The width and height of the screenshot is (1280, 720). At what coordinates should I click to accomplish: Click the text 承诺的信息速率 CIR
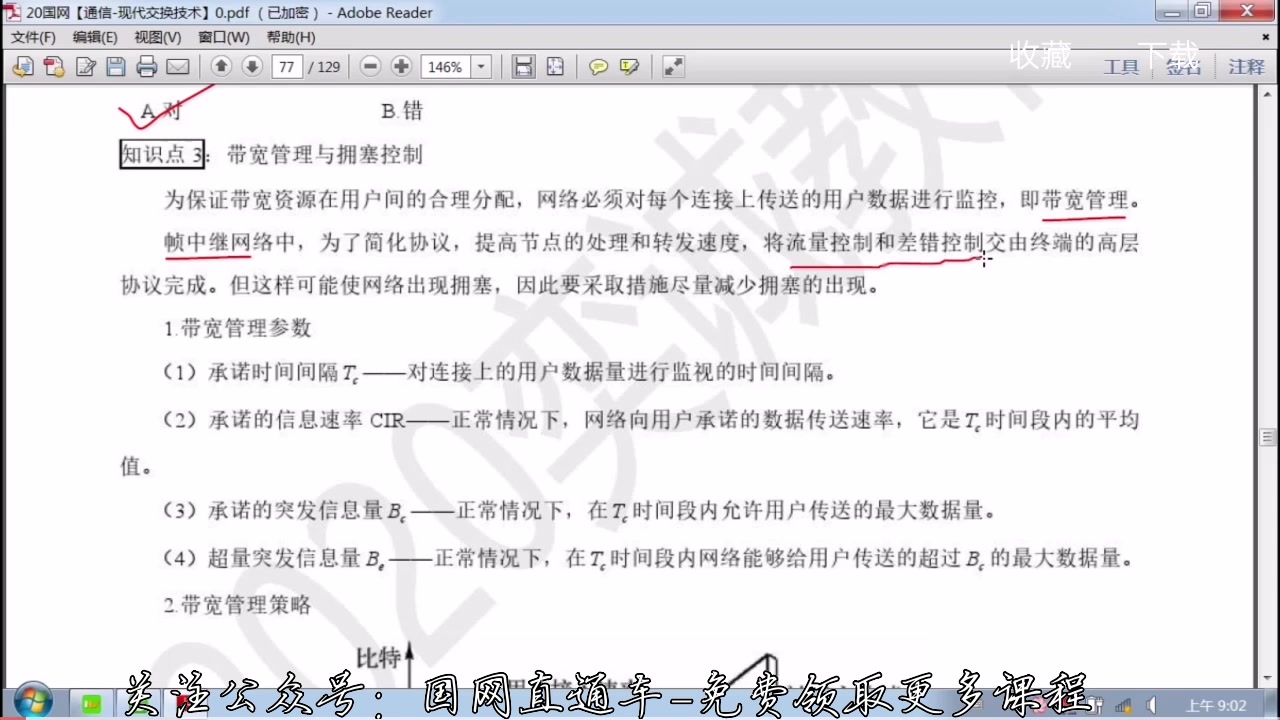point(307,420)
